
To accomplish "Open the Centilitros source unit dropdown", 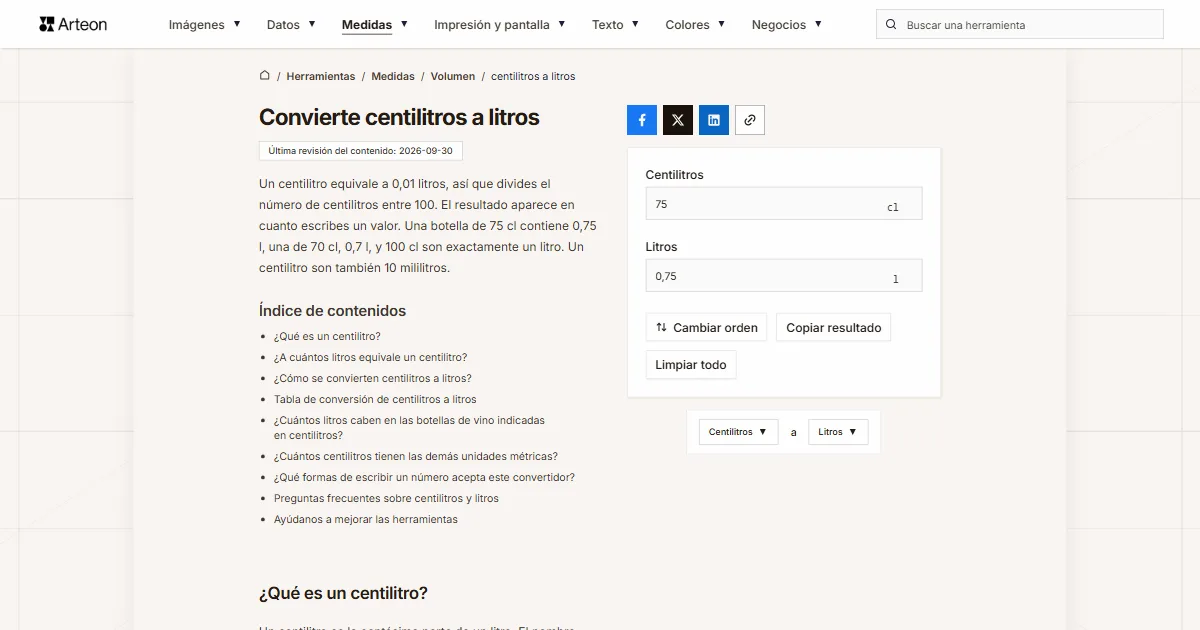I will pos(738,432).
